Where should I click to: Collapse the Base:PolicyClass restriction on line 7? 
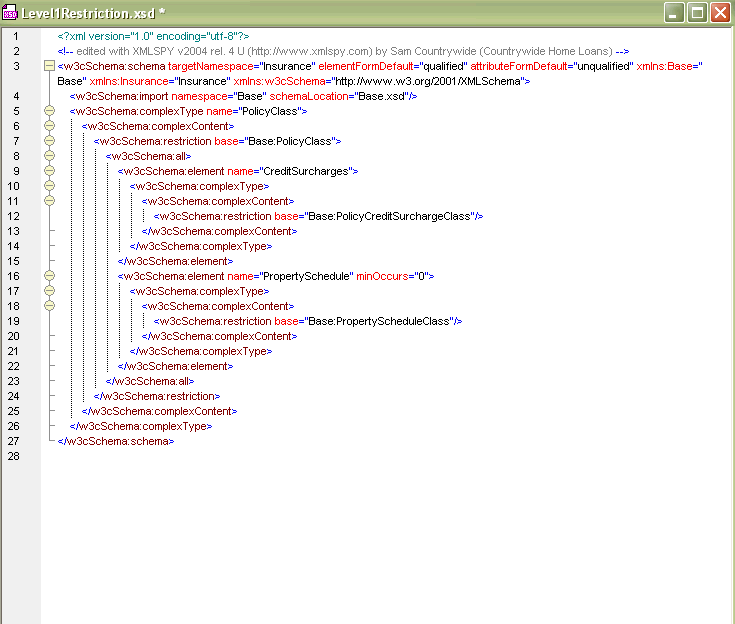click(49, 141)
